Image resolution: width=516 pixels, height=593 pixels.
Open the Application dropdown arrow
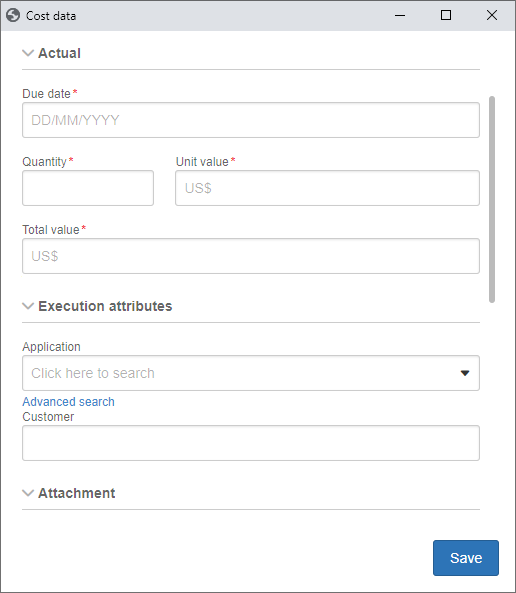(x=465, y=373)
